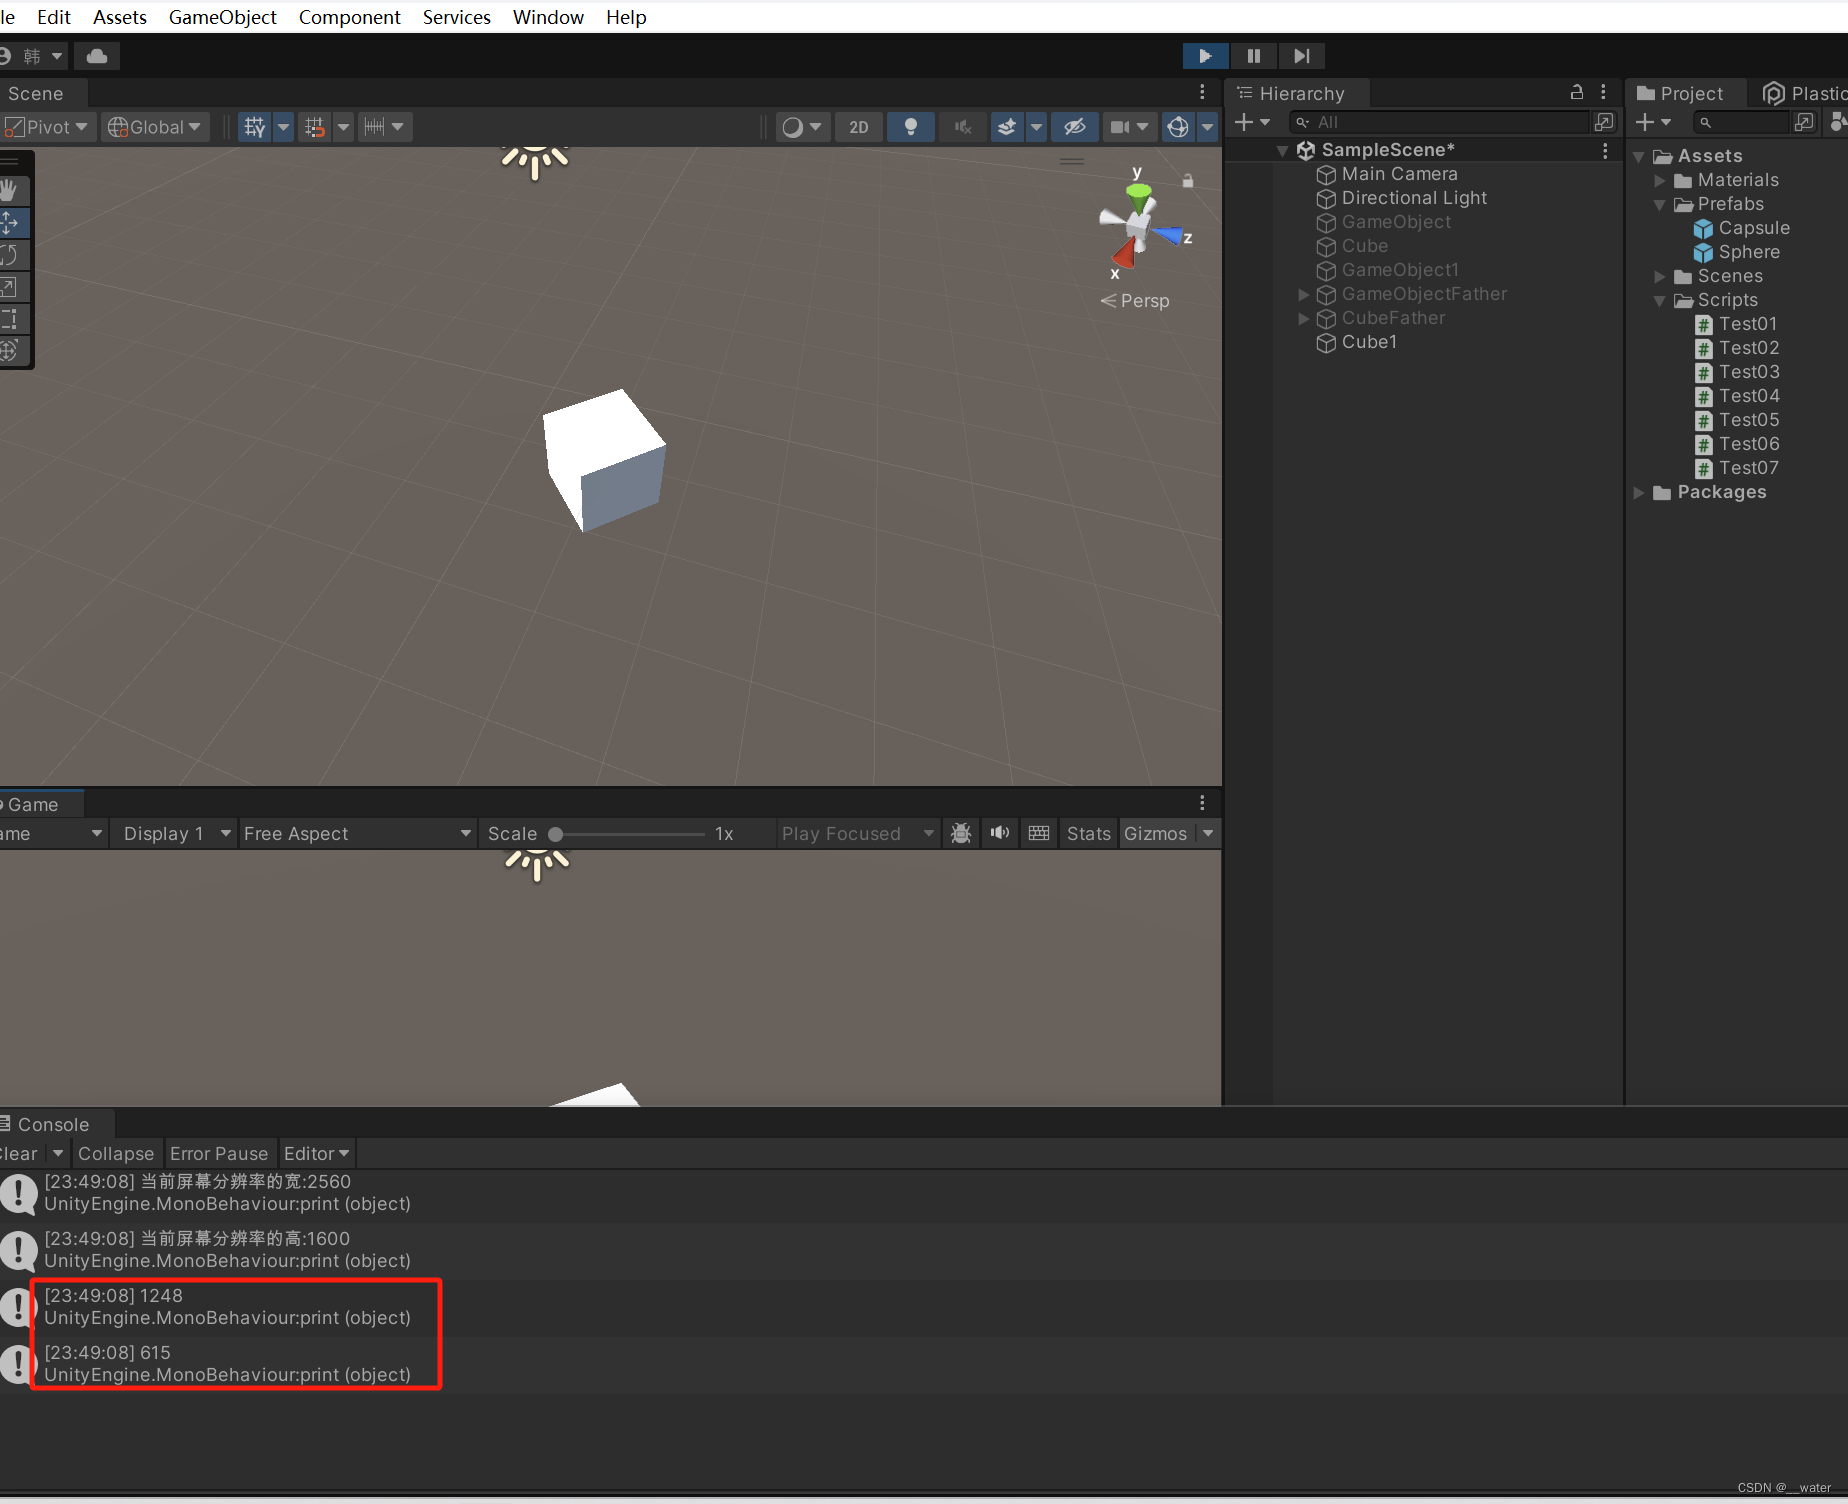Toggle 2D mode in the Scene view

tap(858, 126)
